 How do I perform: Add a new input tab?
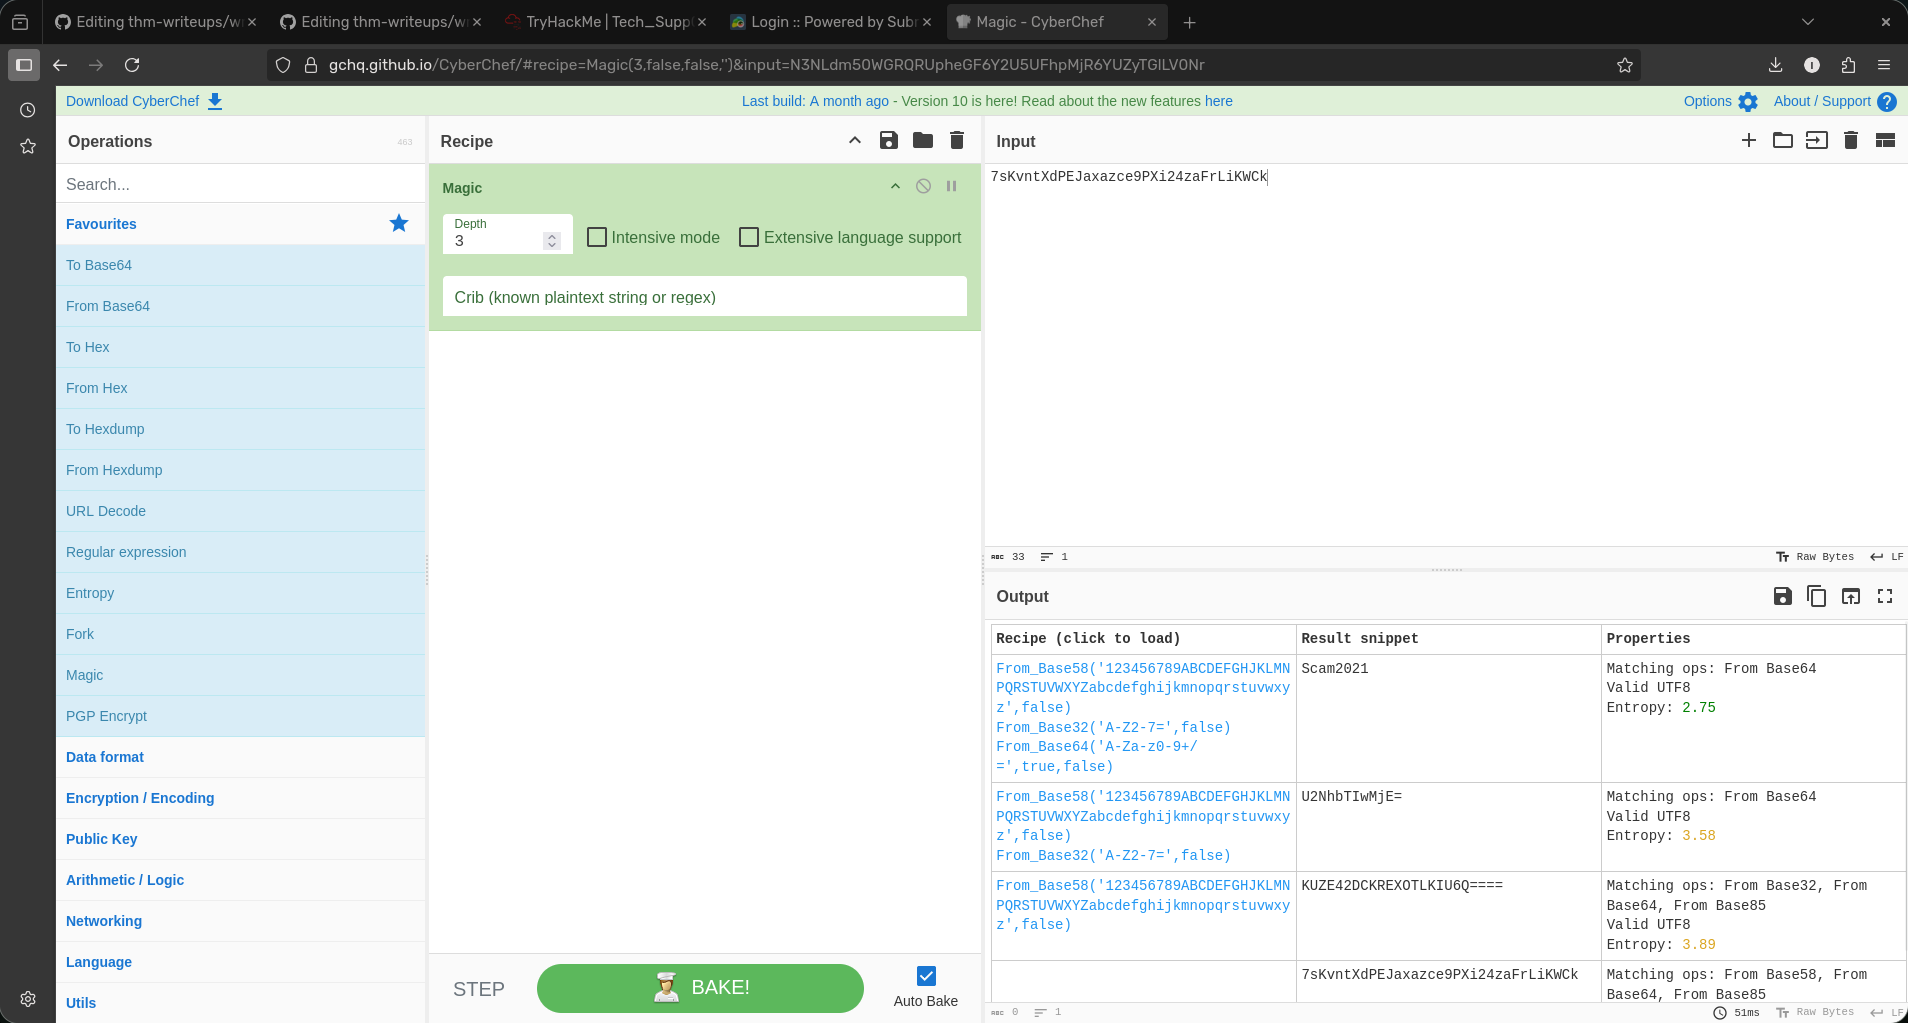[1748, 141]
